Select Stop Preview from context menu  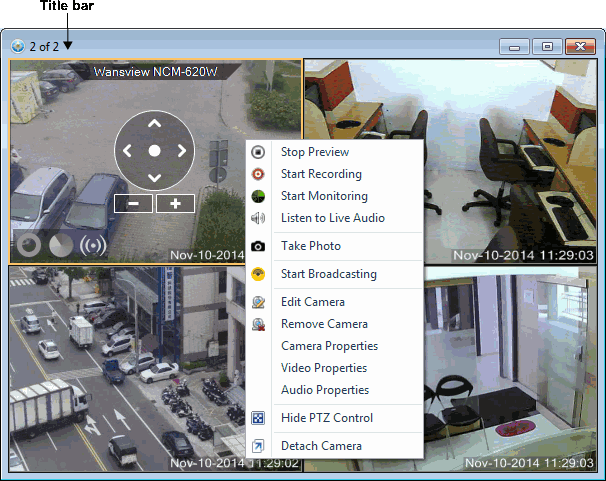314,152
